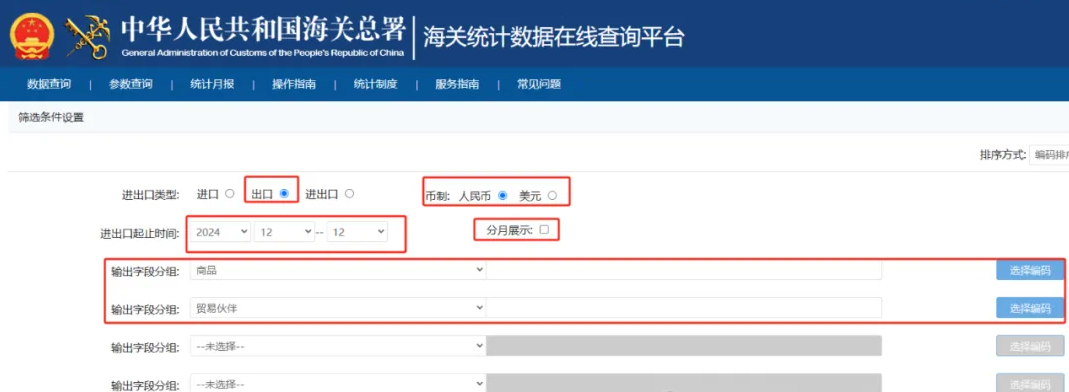Open the 操作指南 menu
This screenshot has height=392, width=1069.
point(294,85)
